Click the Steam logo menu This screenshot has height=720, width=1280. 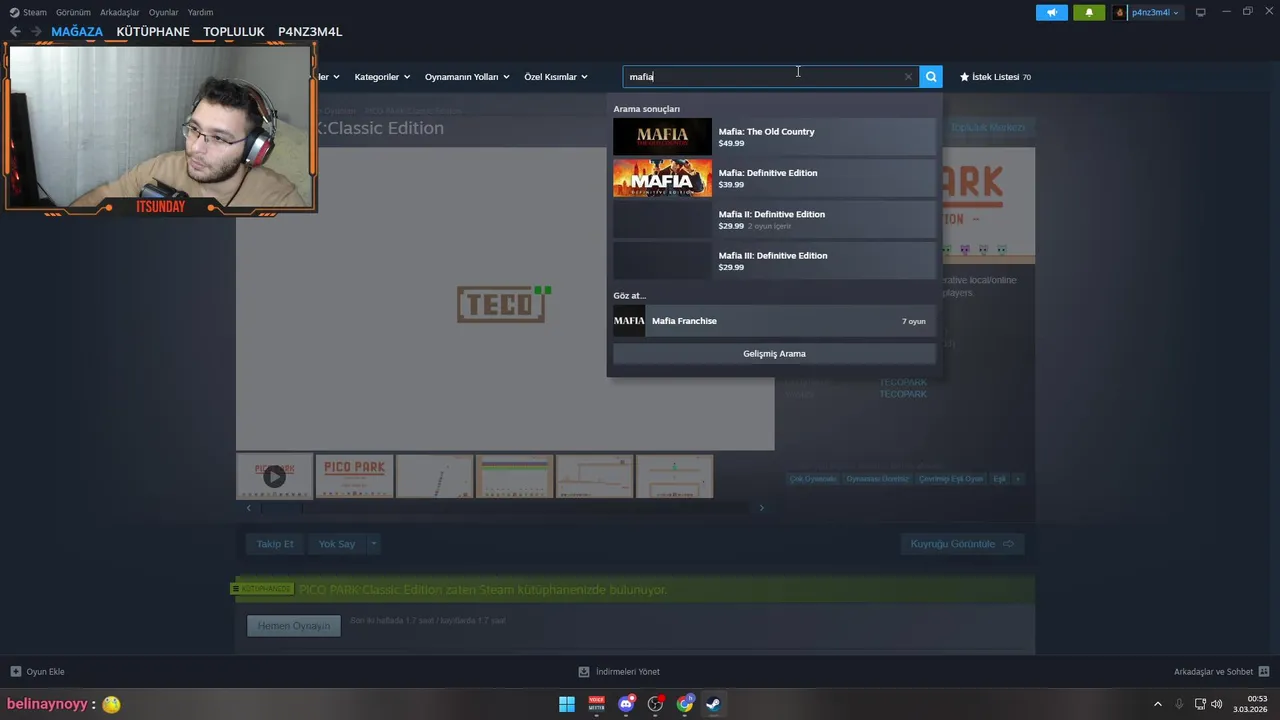click(27, 13)
